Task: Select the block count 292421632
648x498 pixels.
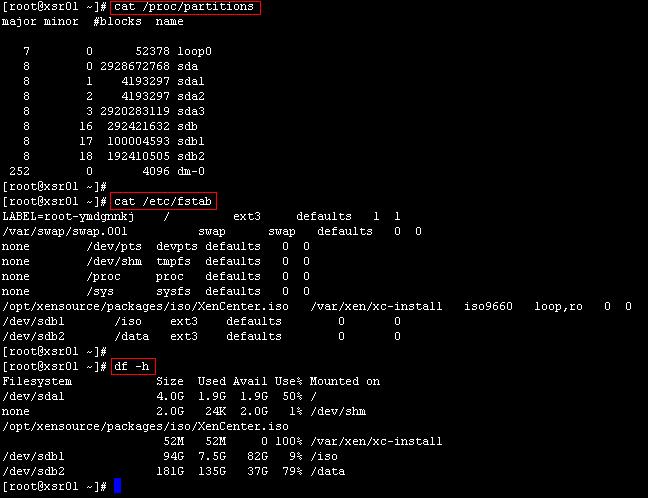Action: (x=138, y=126)
